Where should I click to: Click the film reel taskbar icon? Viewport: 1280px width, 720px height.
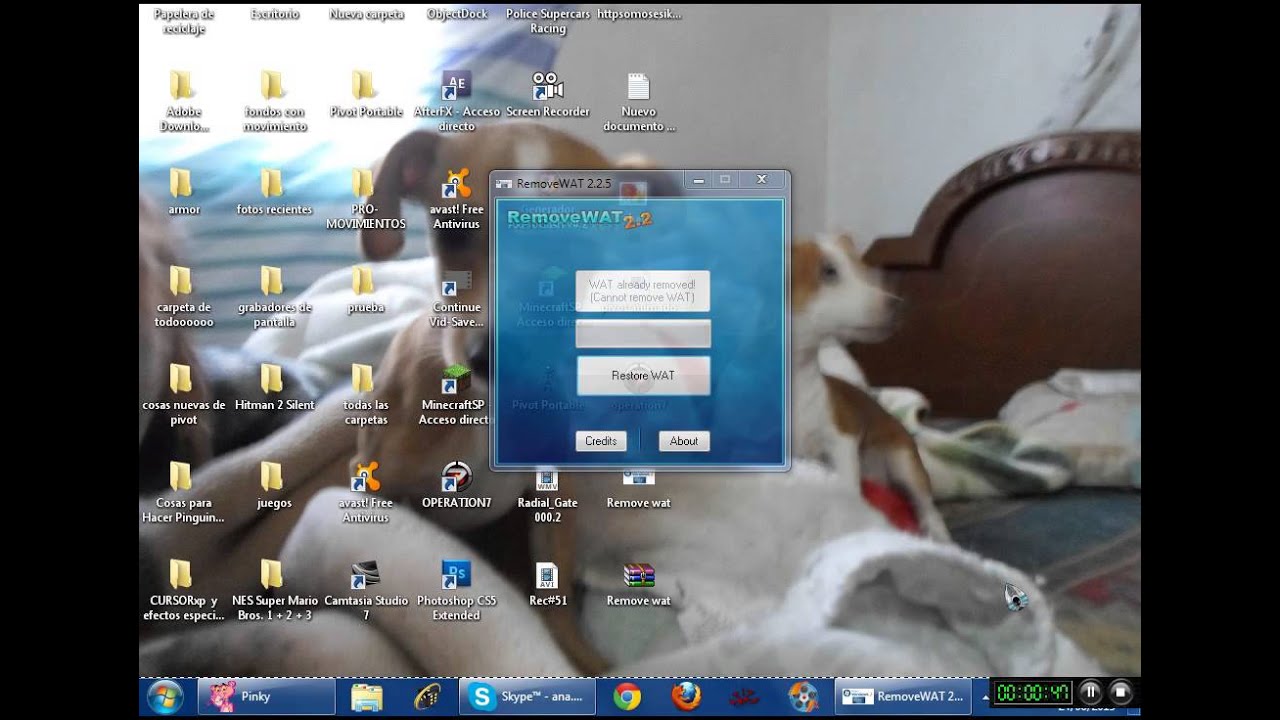coord(802,697)
